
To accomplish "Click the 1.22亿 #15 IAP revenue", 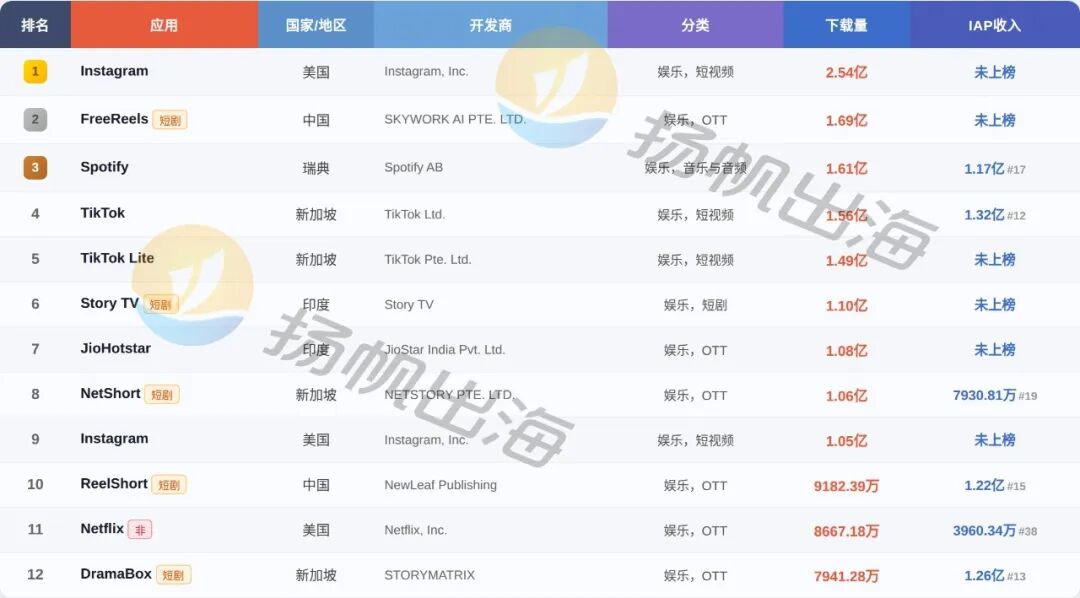I will click(x=995, y=486).
